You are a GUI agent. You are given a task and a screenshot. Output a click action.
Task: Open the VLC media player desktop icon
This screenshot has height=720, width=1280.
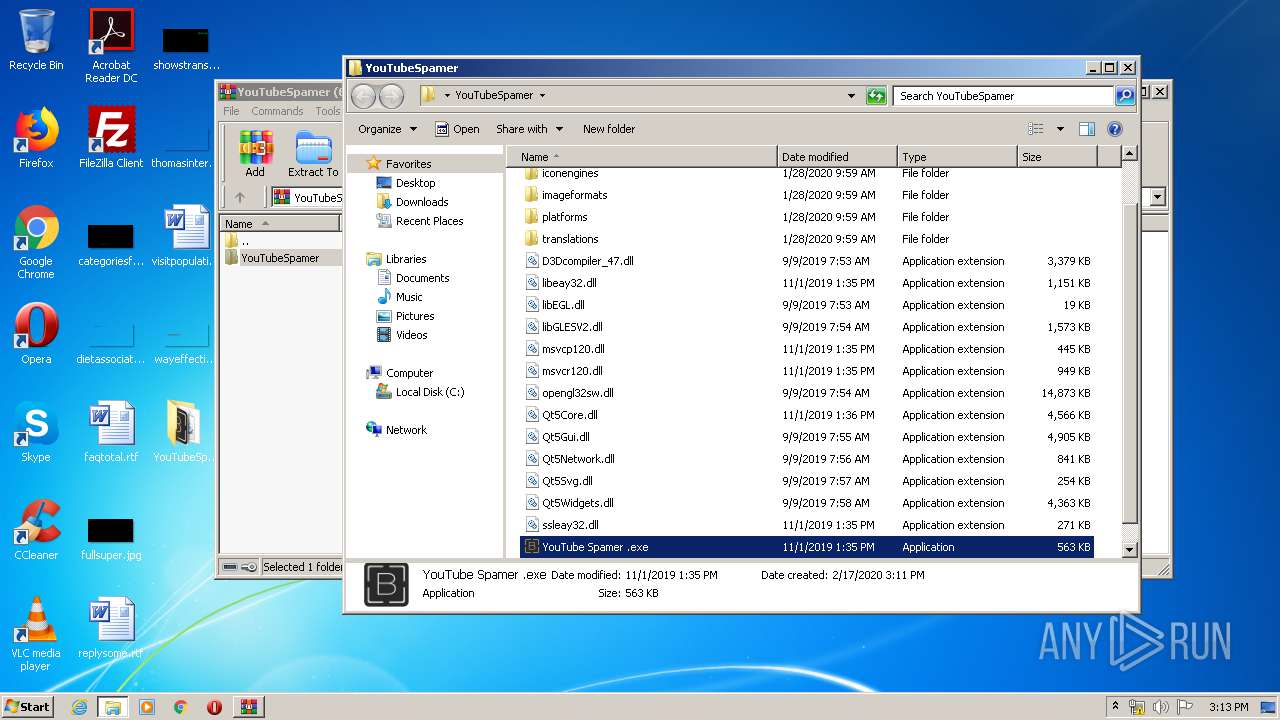click(x=36, y=634)
